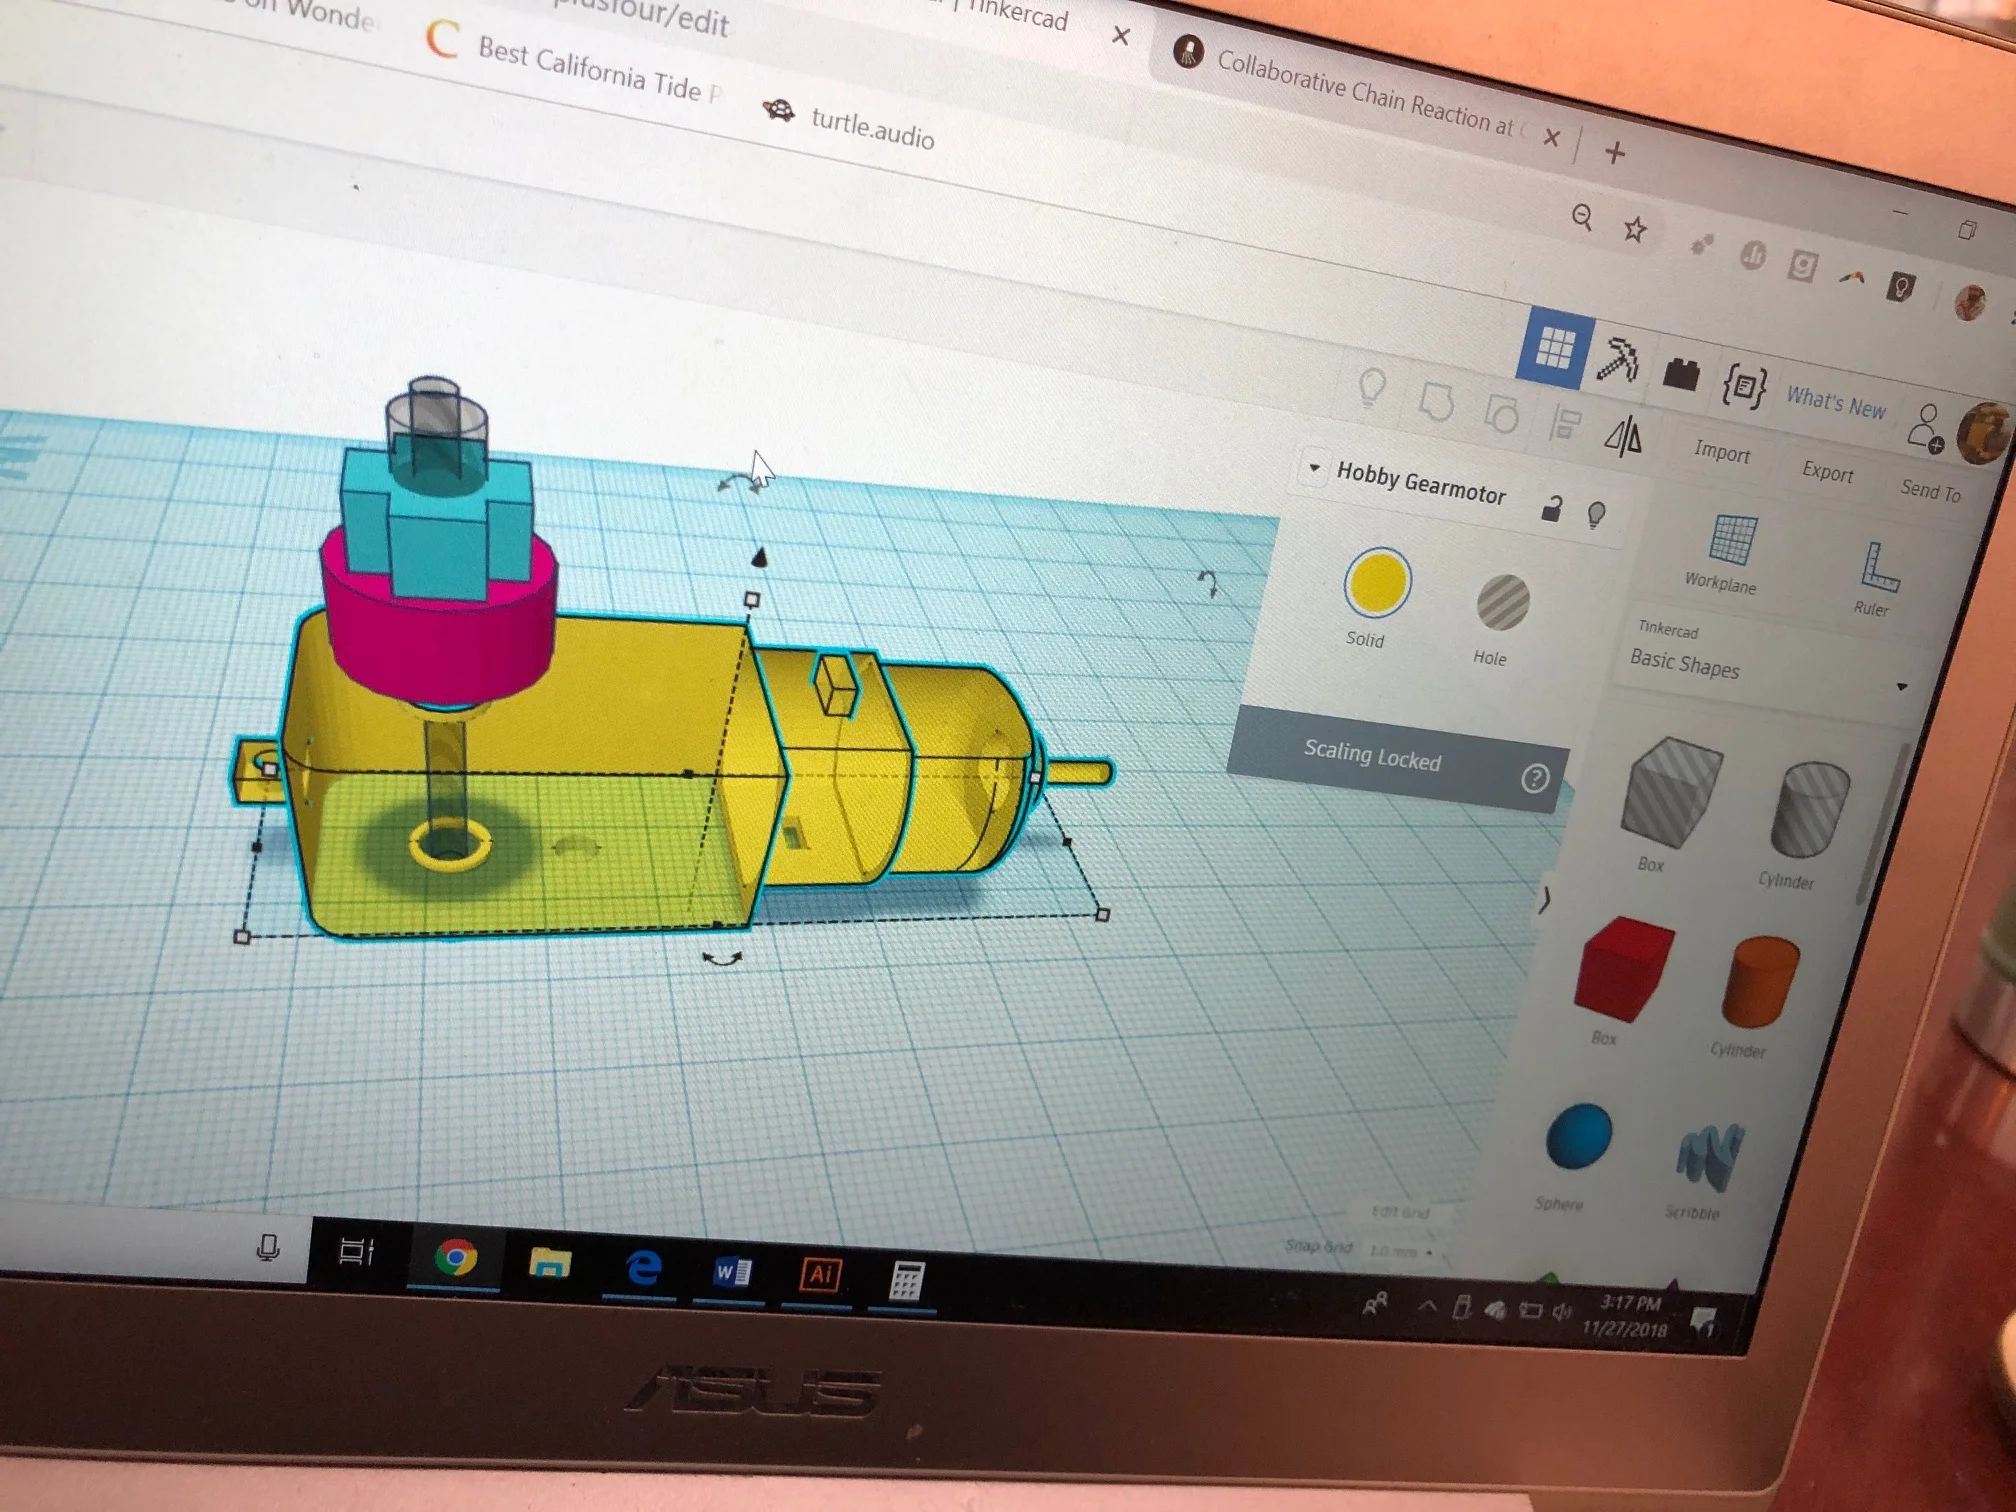Close the Collaborative Chain Reaction tab
The width and height of the screenshot is (2016, 1512).
point(1551,137)
